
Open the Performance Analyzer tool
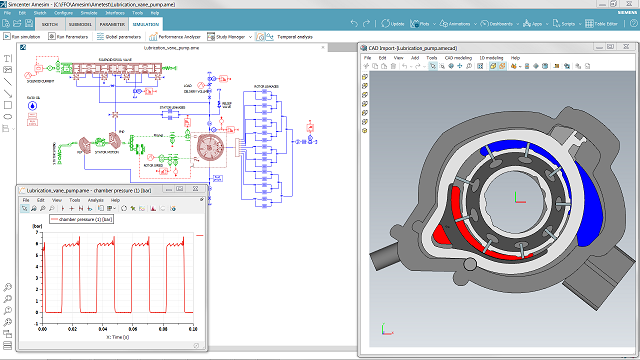tap(175, 37)
